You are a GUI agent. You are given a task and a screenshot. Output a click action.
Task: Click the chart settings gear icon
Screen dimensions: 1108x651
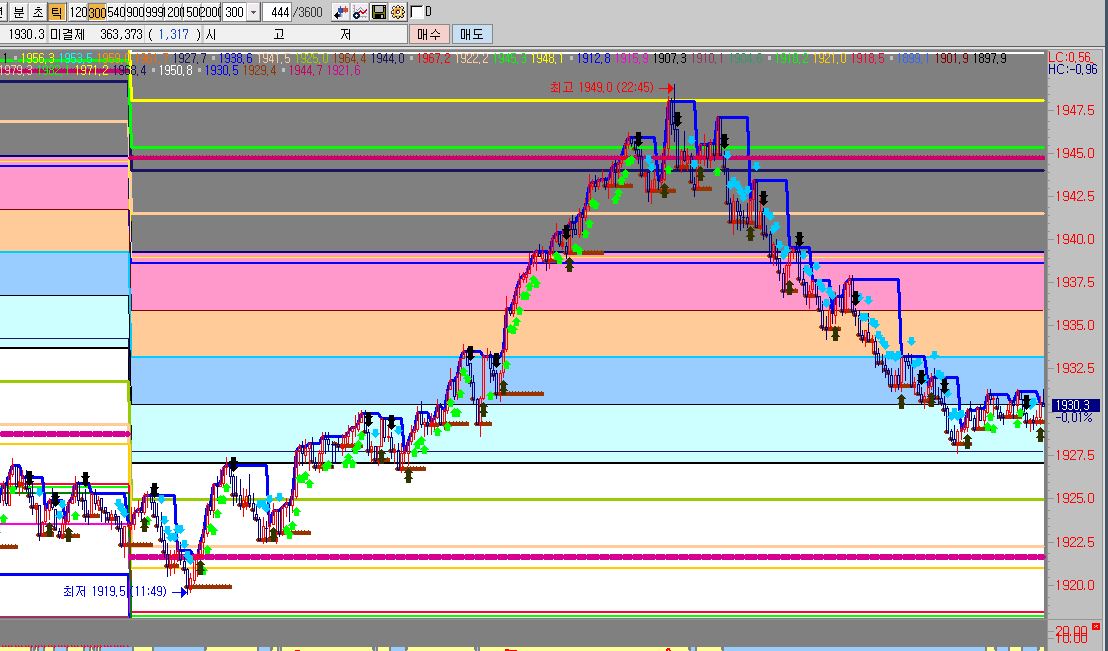click(397, 12)
